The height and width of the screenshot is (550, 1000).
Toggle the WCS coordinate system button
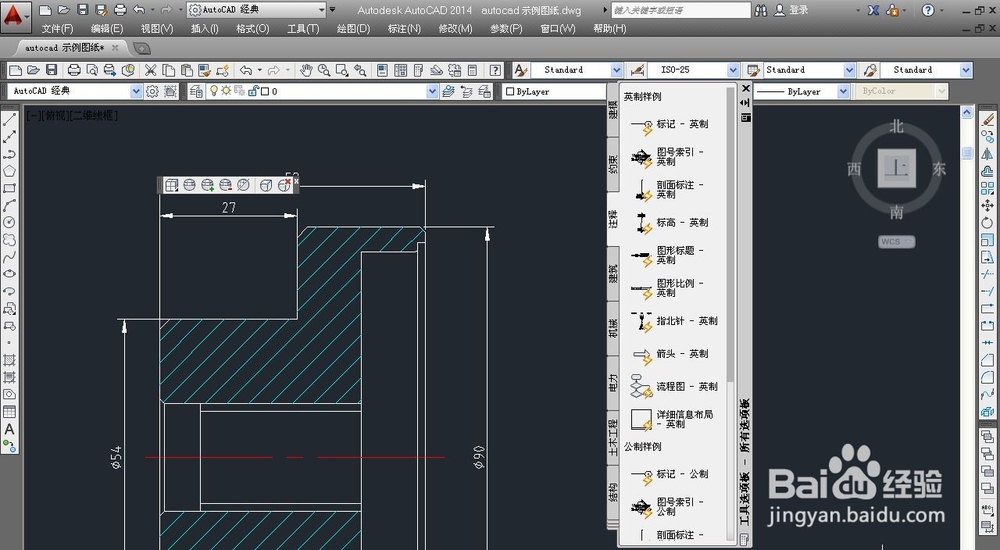pyautogui.click(x=897, y=242)
